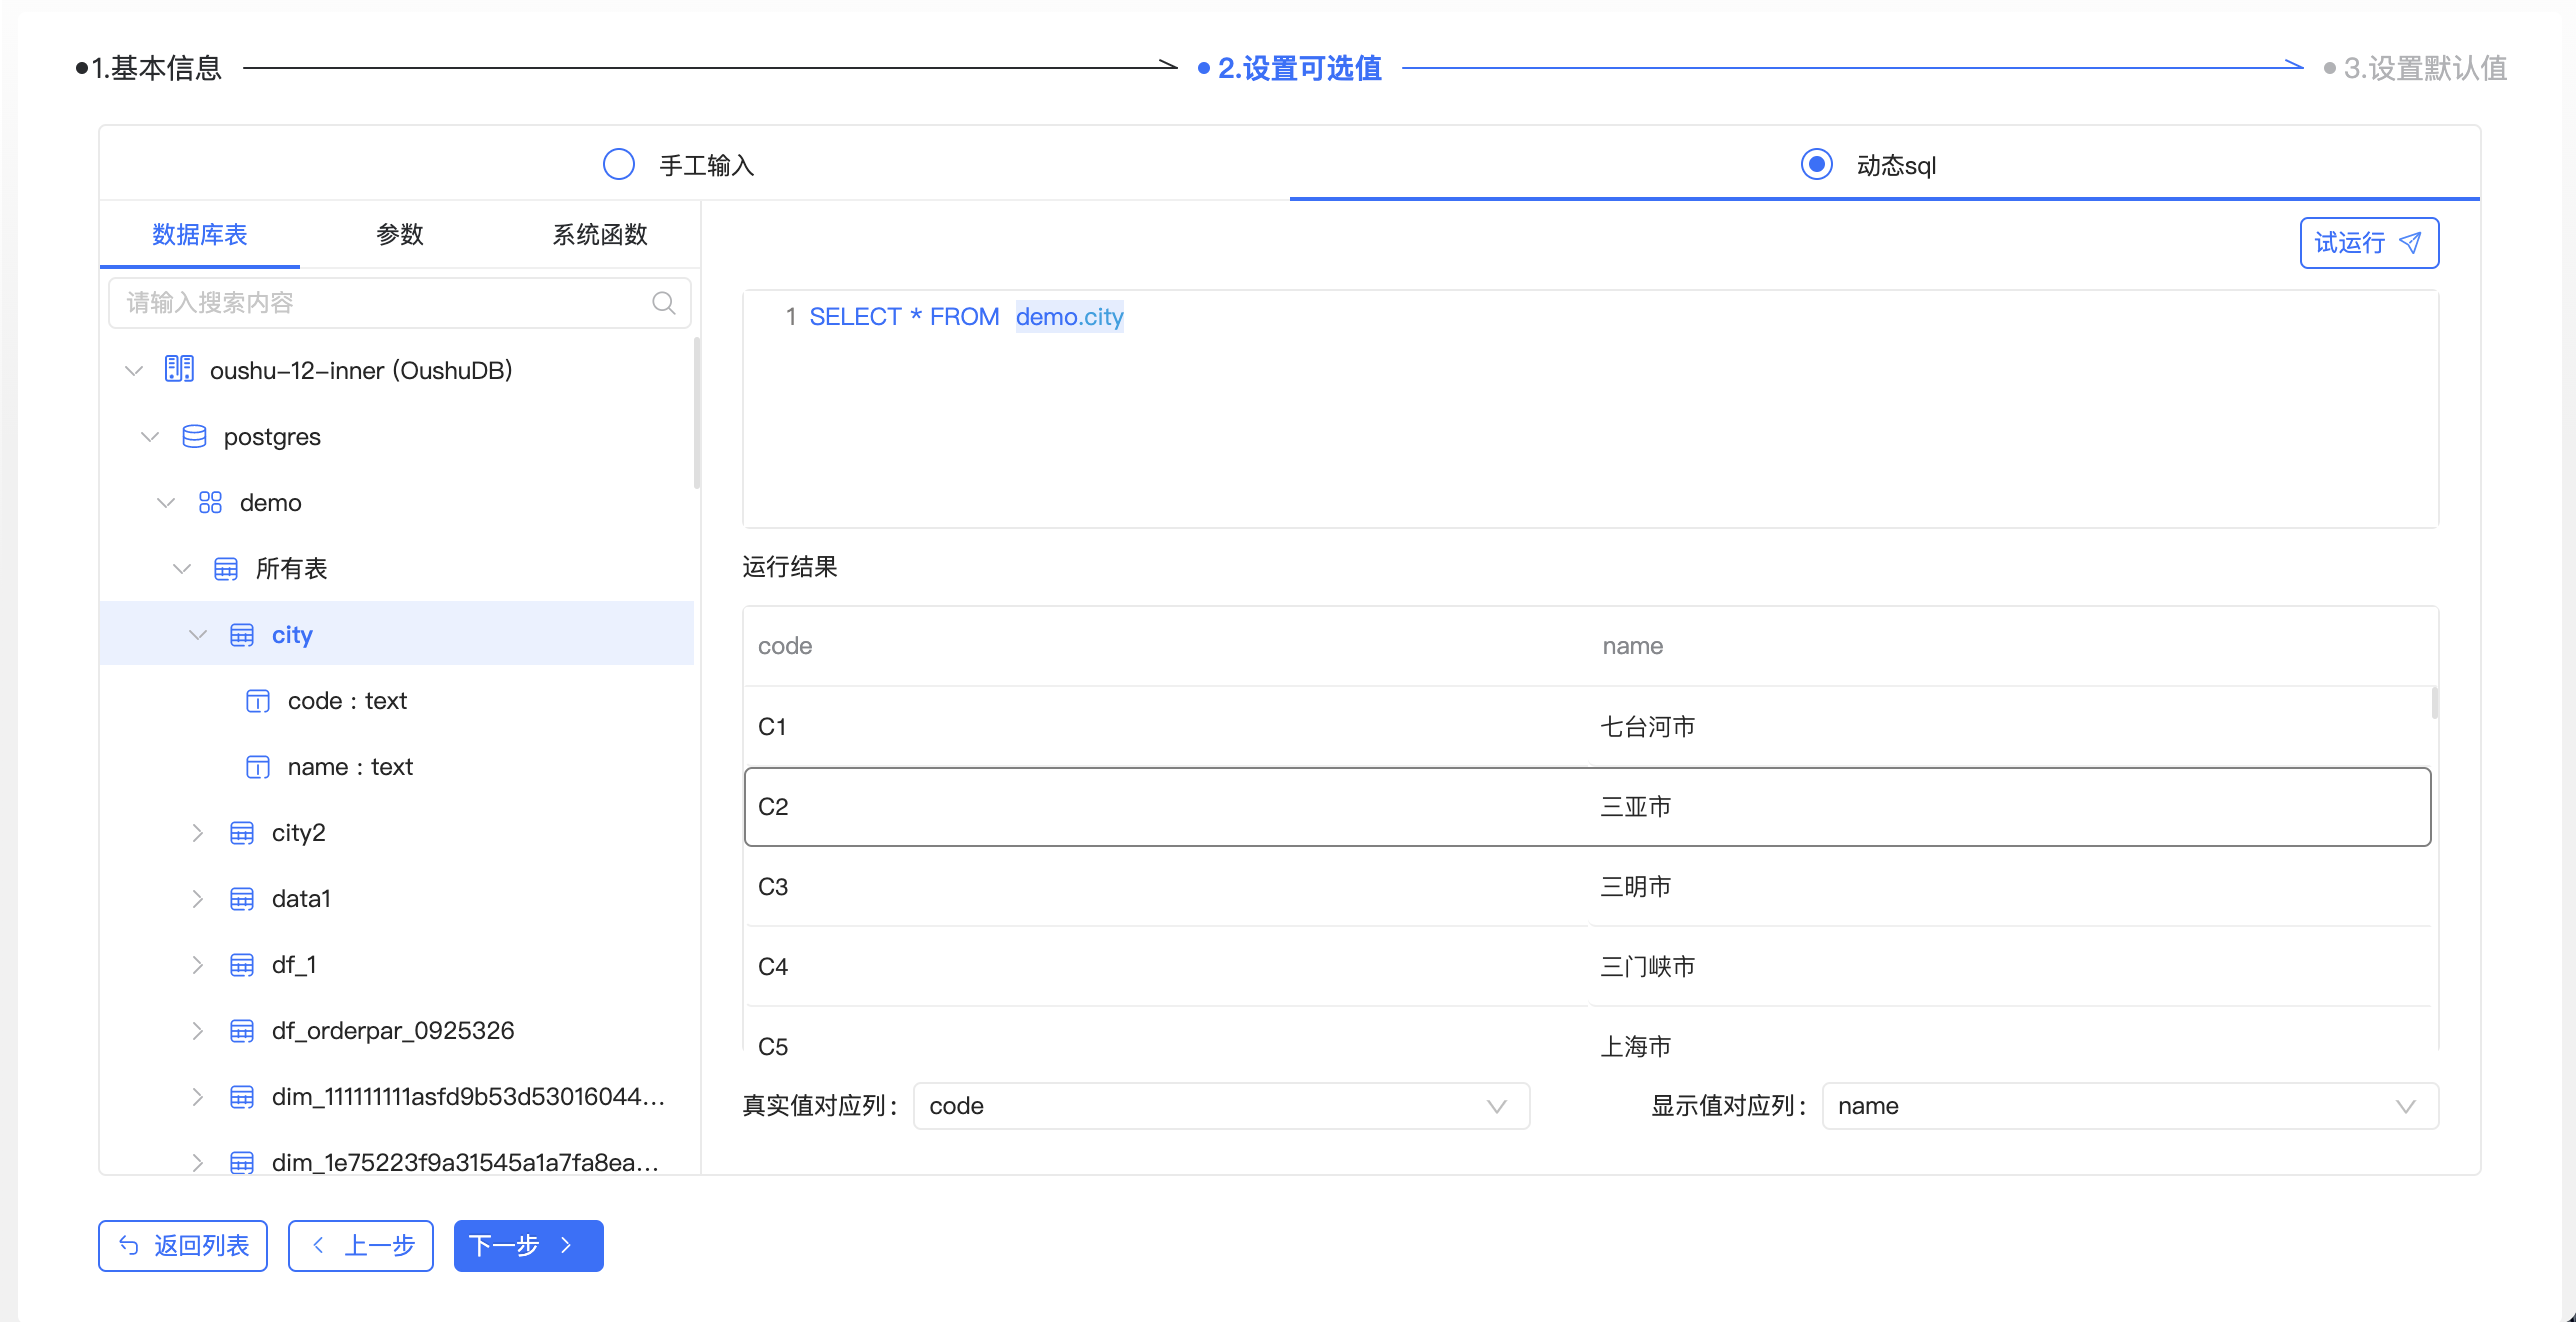Focus the 请输入搜索内容 search field
This screenshot has width=2576, height=1322.
(400, 303)
